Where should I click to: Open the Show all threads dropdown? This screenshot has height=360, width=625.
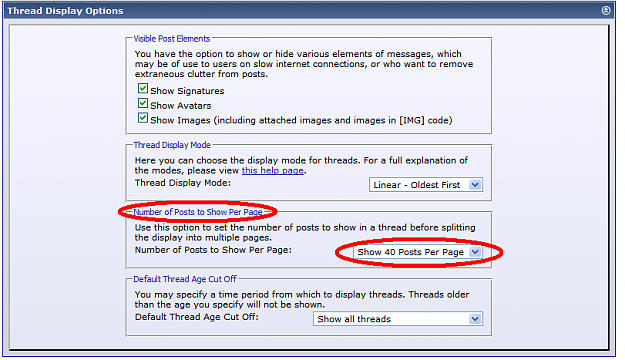(x=398, y=319)
